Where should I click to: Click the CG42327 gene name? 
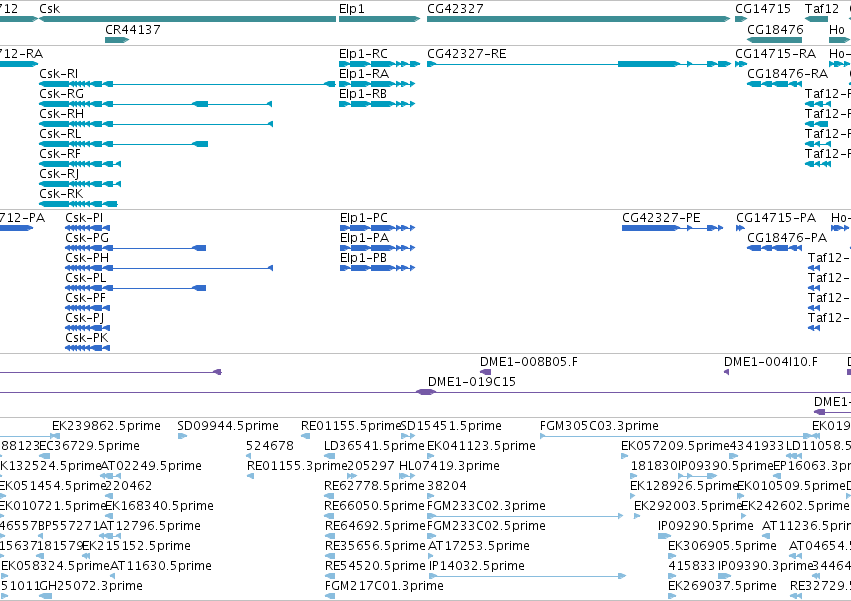pyautogui.click(x=455, y=9)
